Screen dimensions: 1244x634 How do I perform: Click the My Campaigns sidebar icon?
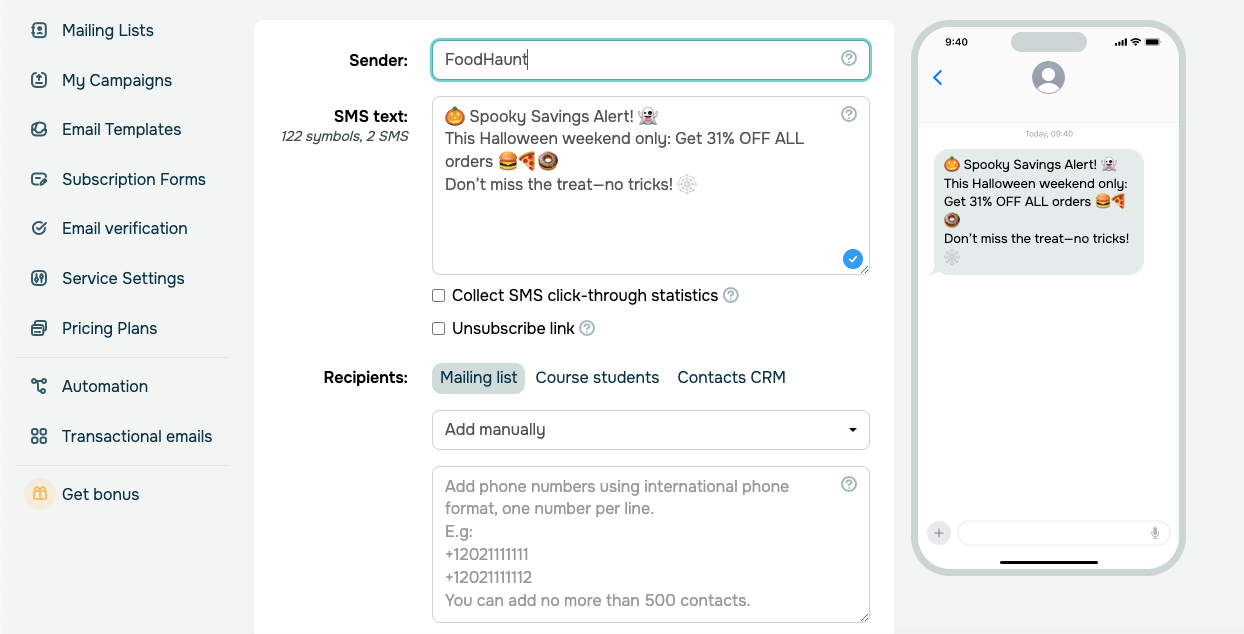(39, 80)
